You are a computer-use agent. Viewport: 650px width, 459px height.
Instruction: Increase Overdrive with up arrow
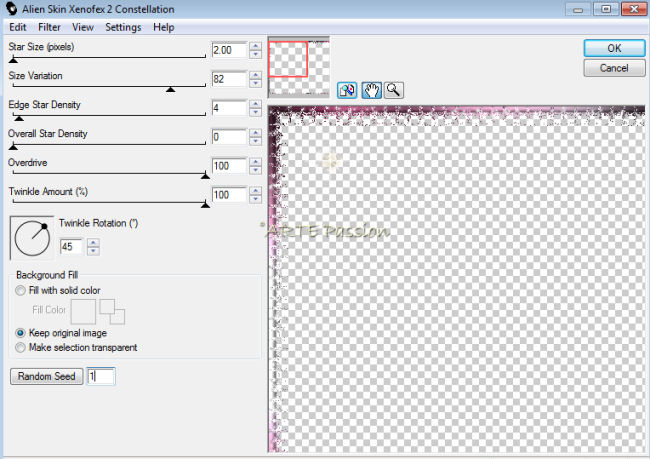256,162
